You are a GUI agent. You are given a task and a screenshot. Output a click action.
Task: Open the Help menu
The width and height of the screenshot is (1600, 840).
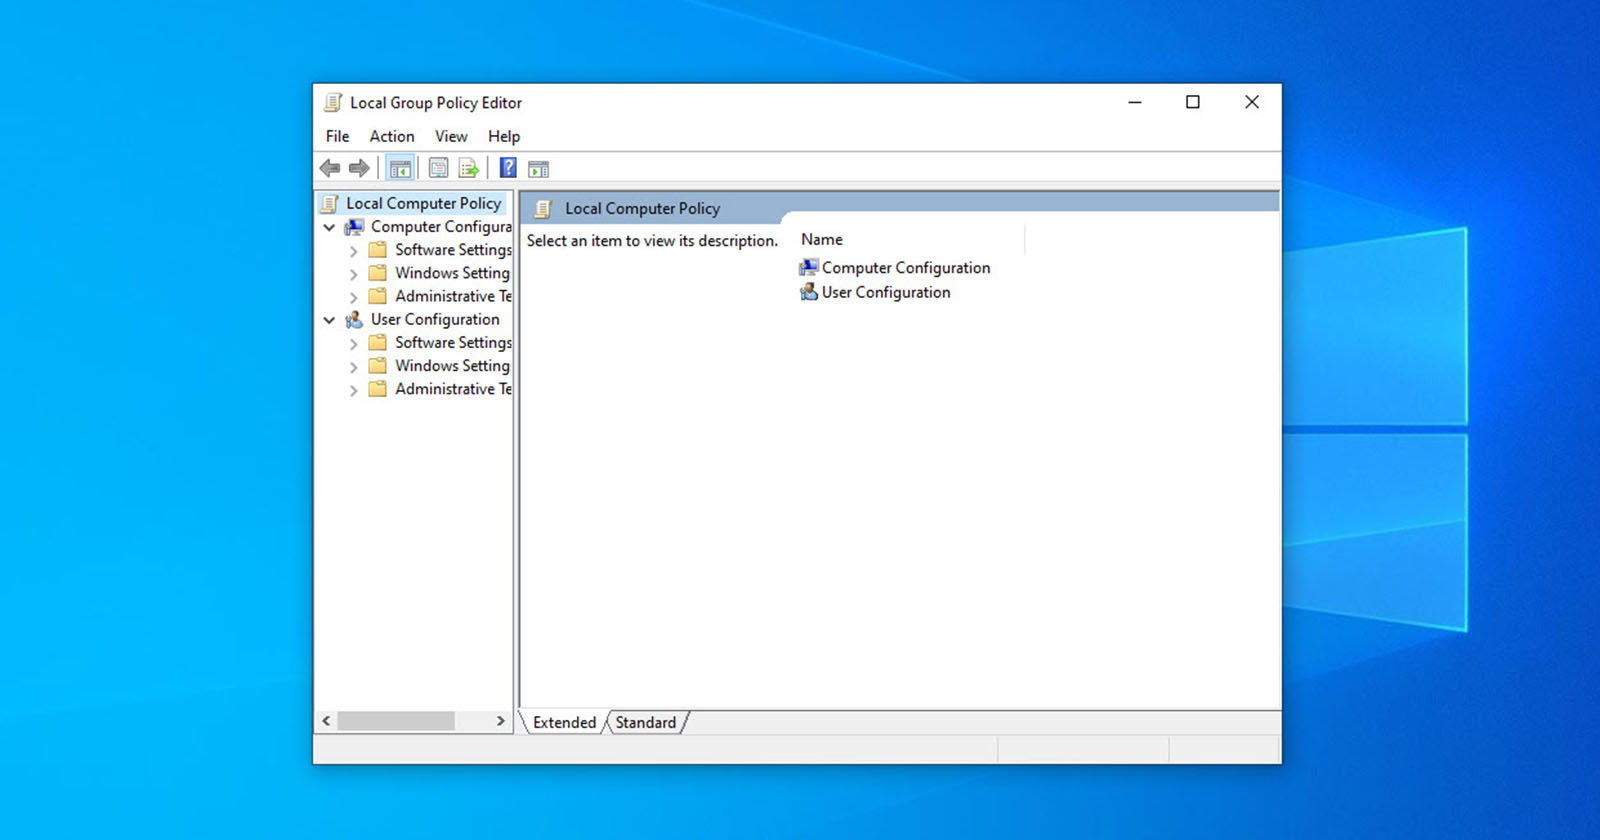[504, 136]
